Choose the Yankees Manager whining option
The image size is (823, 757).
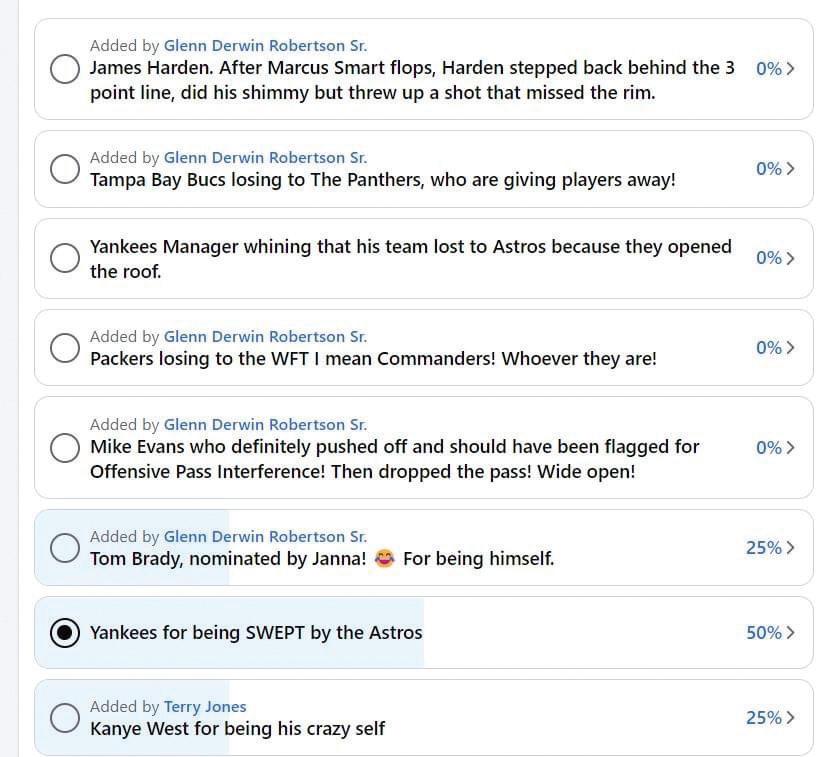point(65,258)
